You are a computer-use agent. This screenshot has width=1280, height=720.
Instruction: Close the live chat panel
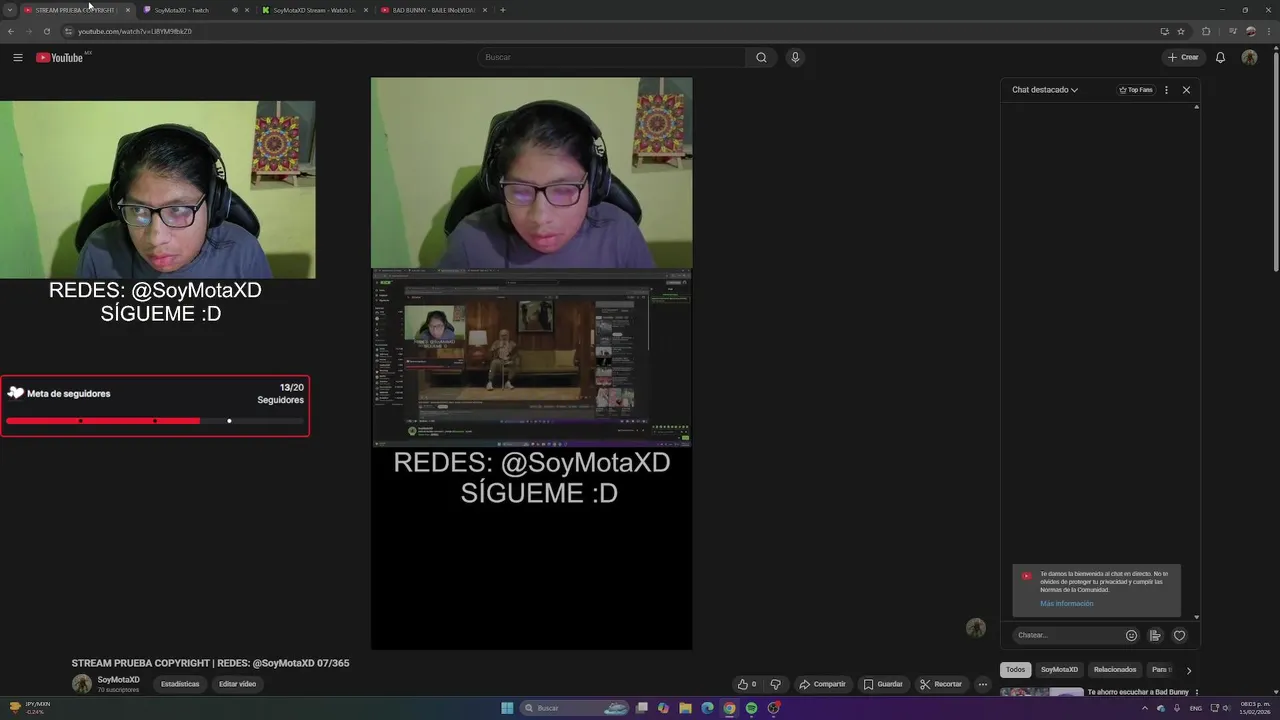pyautogui.click(x=1186, y=90)
